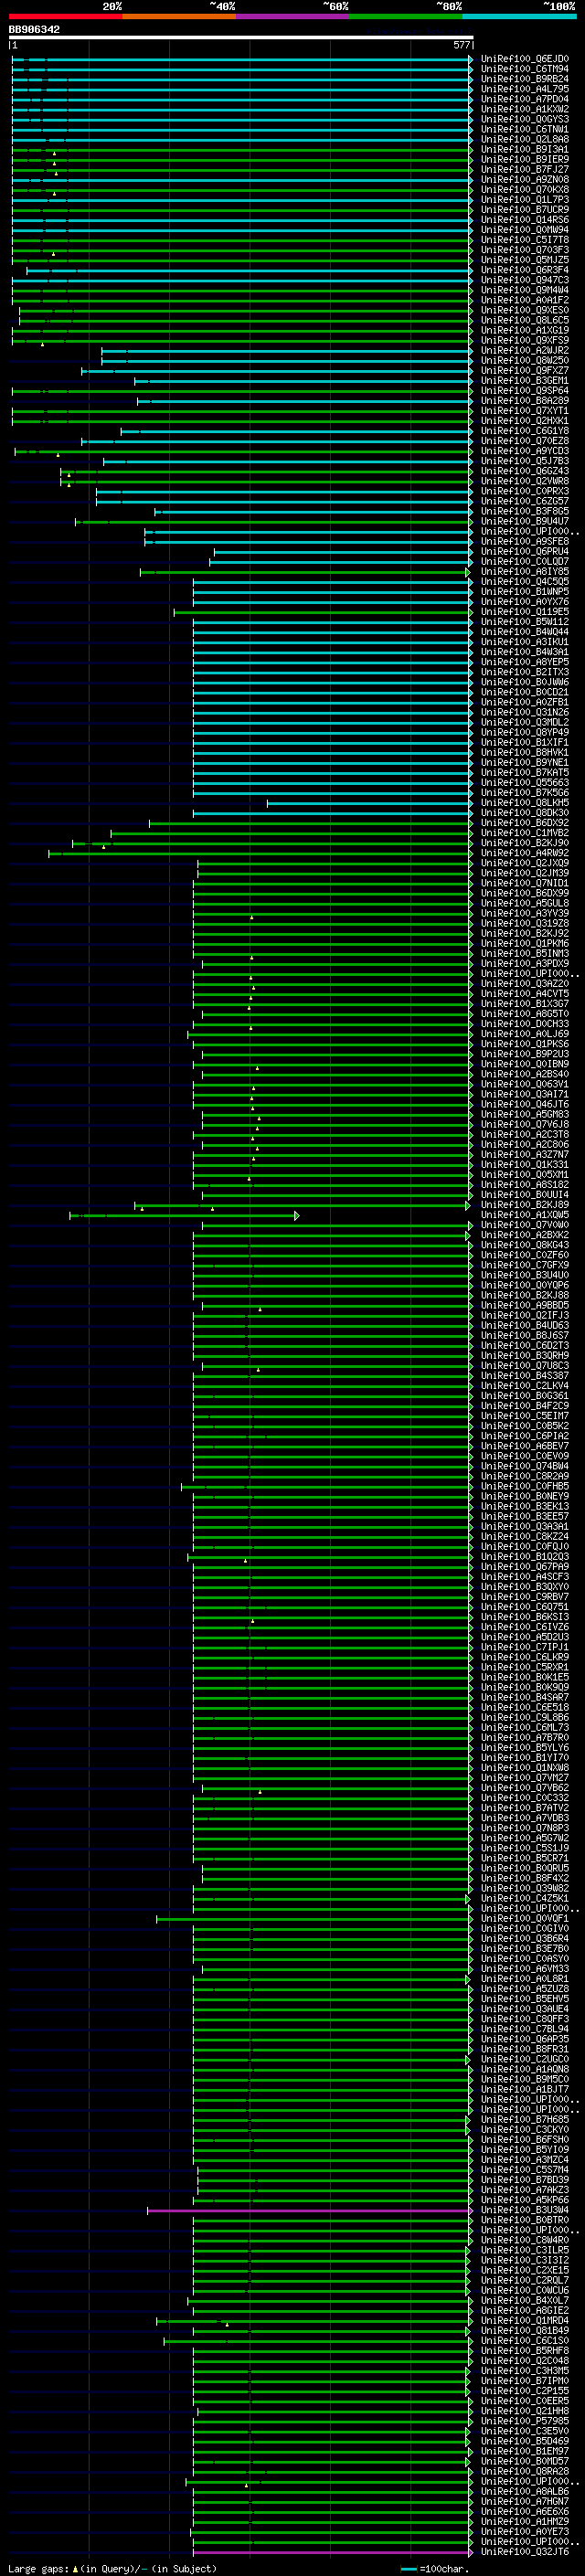Open the UniRef100_Q32JT6 hit label
585x2576 pixels.
pos(525,2551)
